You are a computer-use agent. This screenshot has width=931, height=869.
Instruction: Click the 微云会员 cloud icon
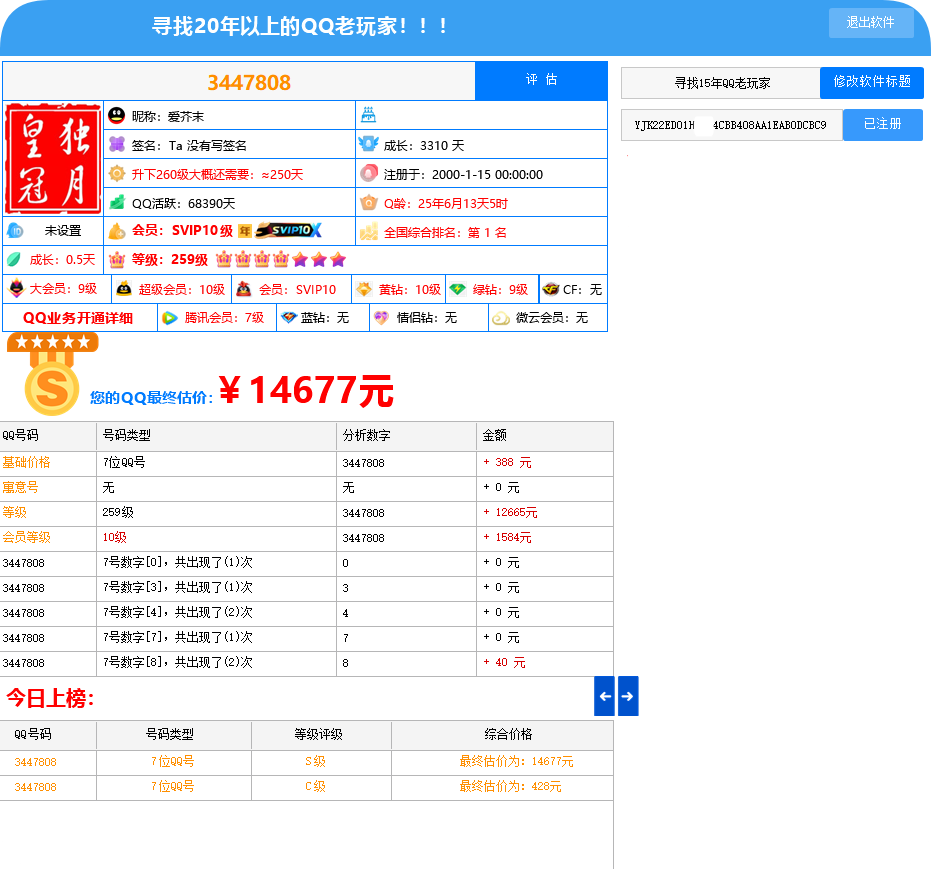501,318
